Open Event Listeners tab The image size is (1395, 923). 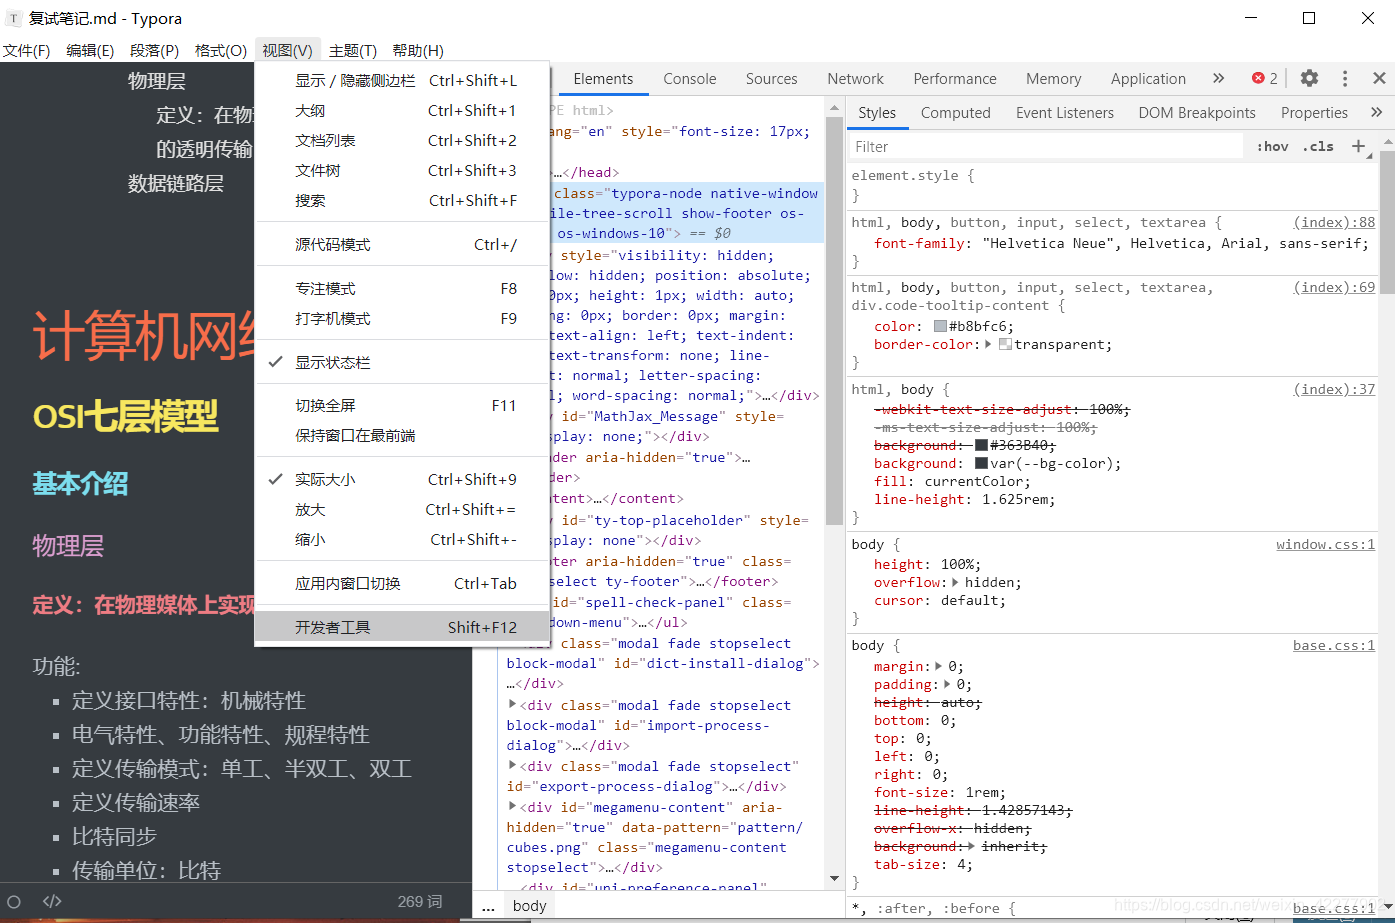pos(1064,113)
